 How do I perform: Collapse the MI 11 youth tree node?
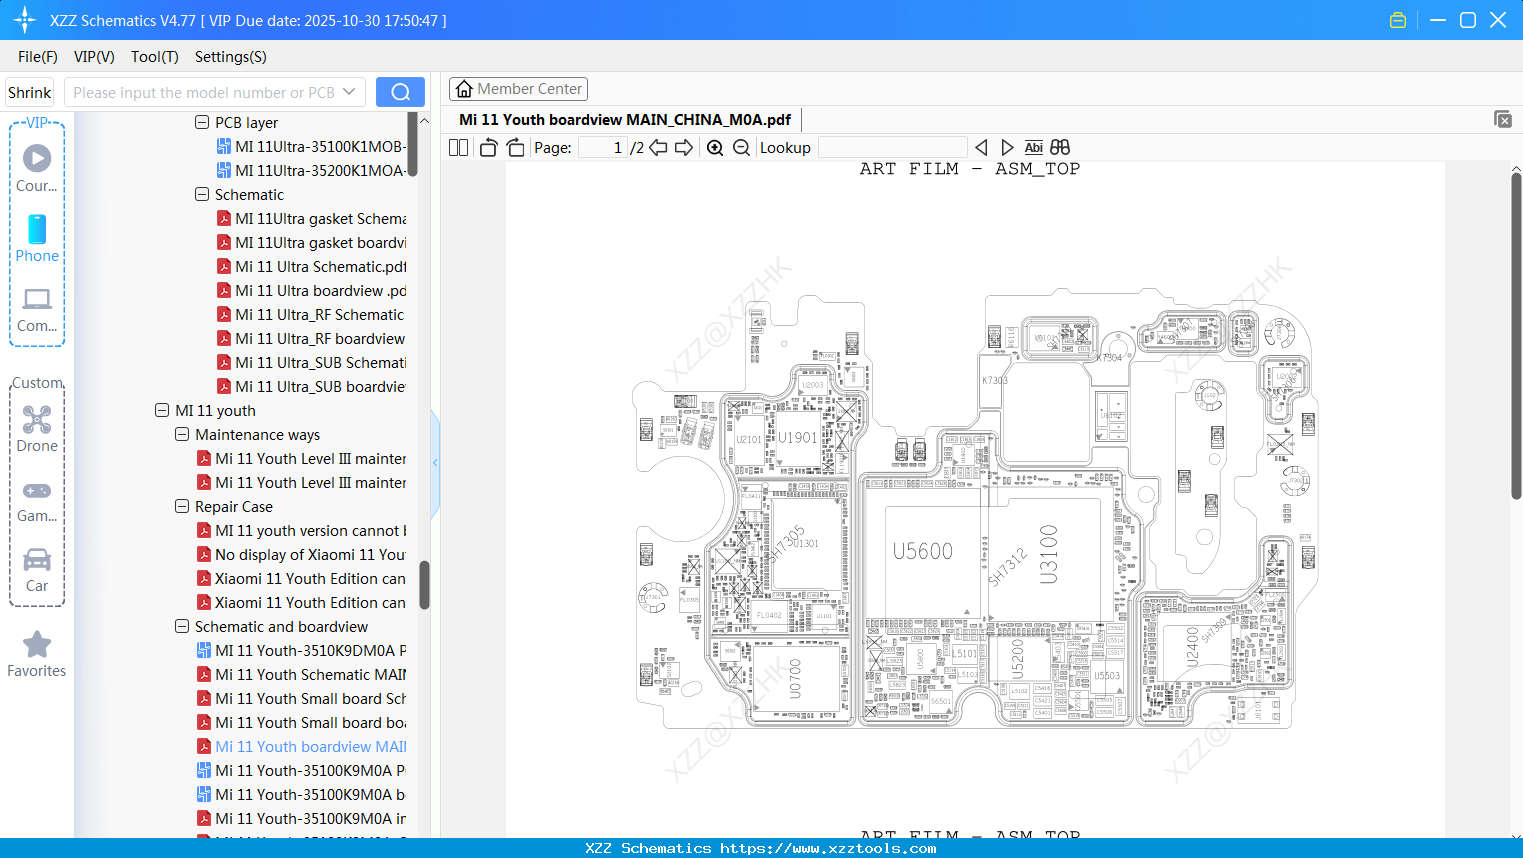[x=162, y=410]
